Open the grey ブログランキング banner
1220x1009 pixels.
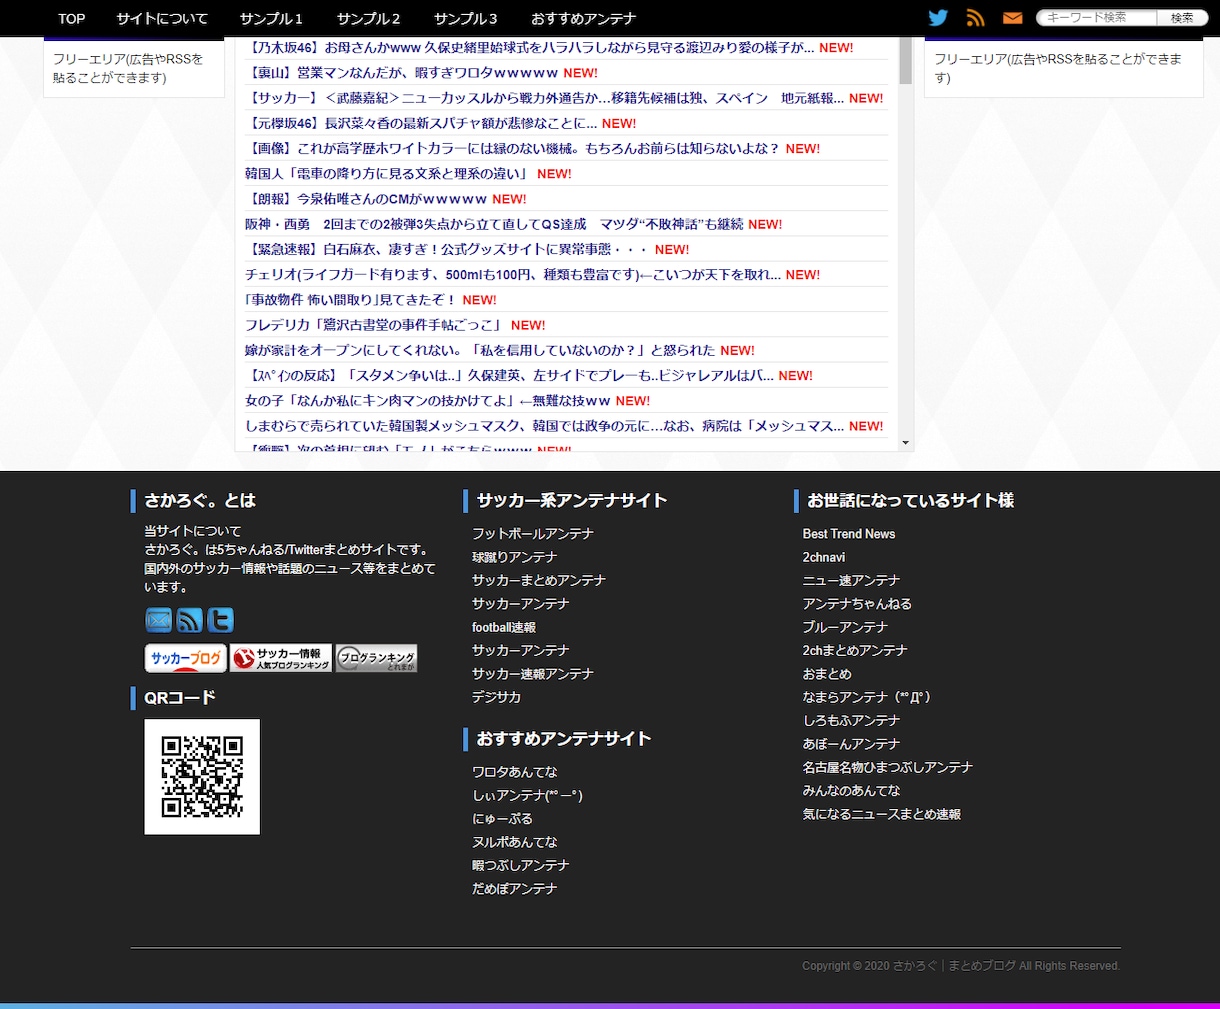point(376,658)
